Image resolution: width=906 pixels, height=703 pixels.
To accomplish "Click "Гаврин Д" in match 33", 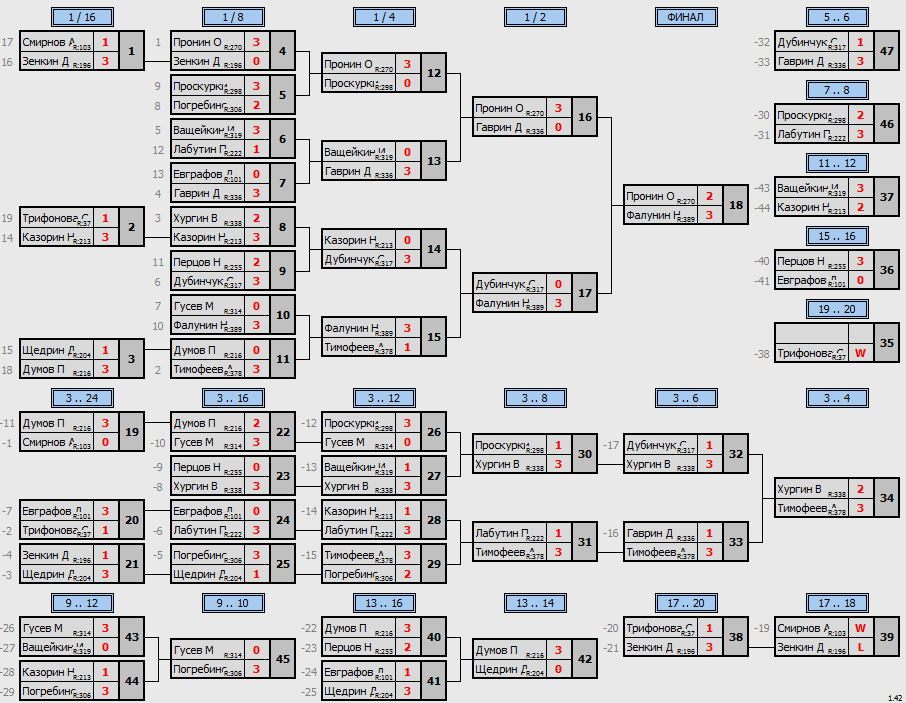I will click(x=649, y=533).
